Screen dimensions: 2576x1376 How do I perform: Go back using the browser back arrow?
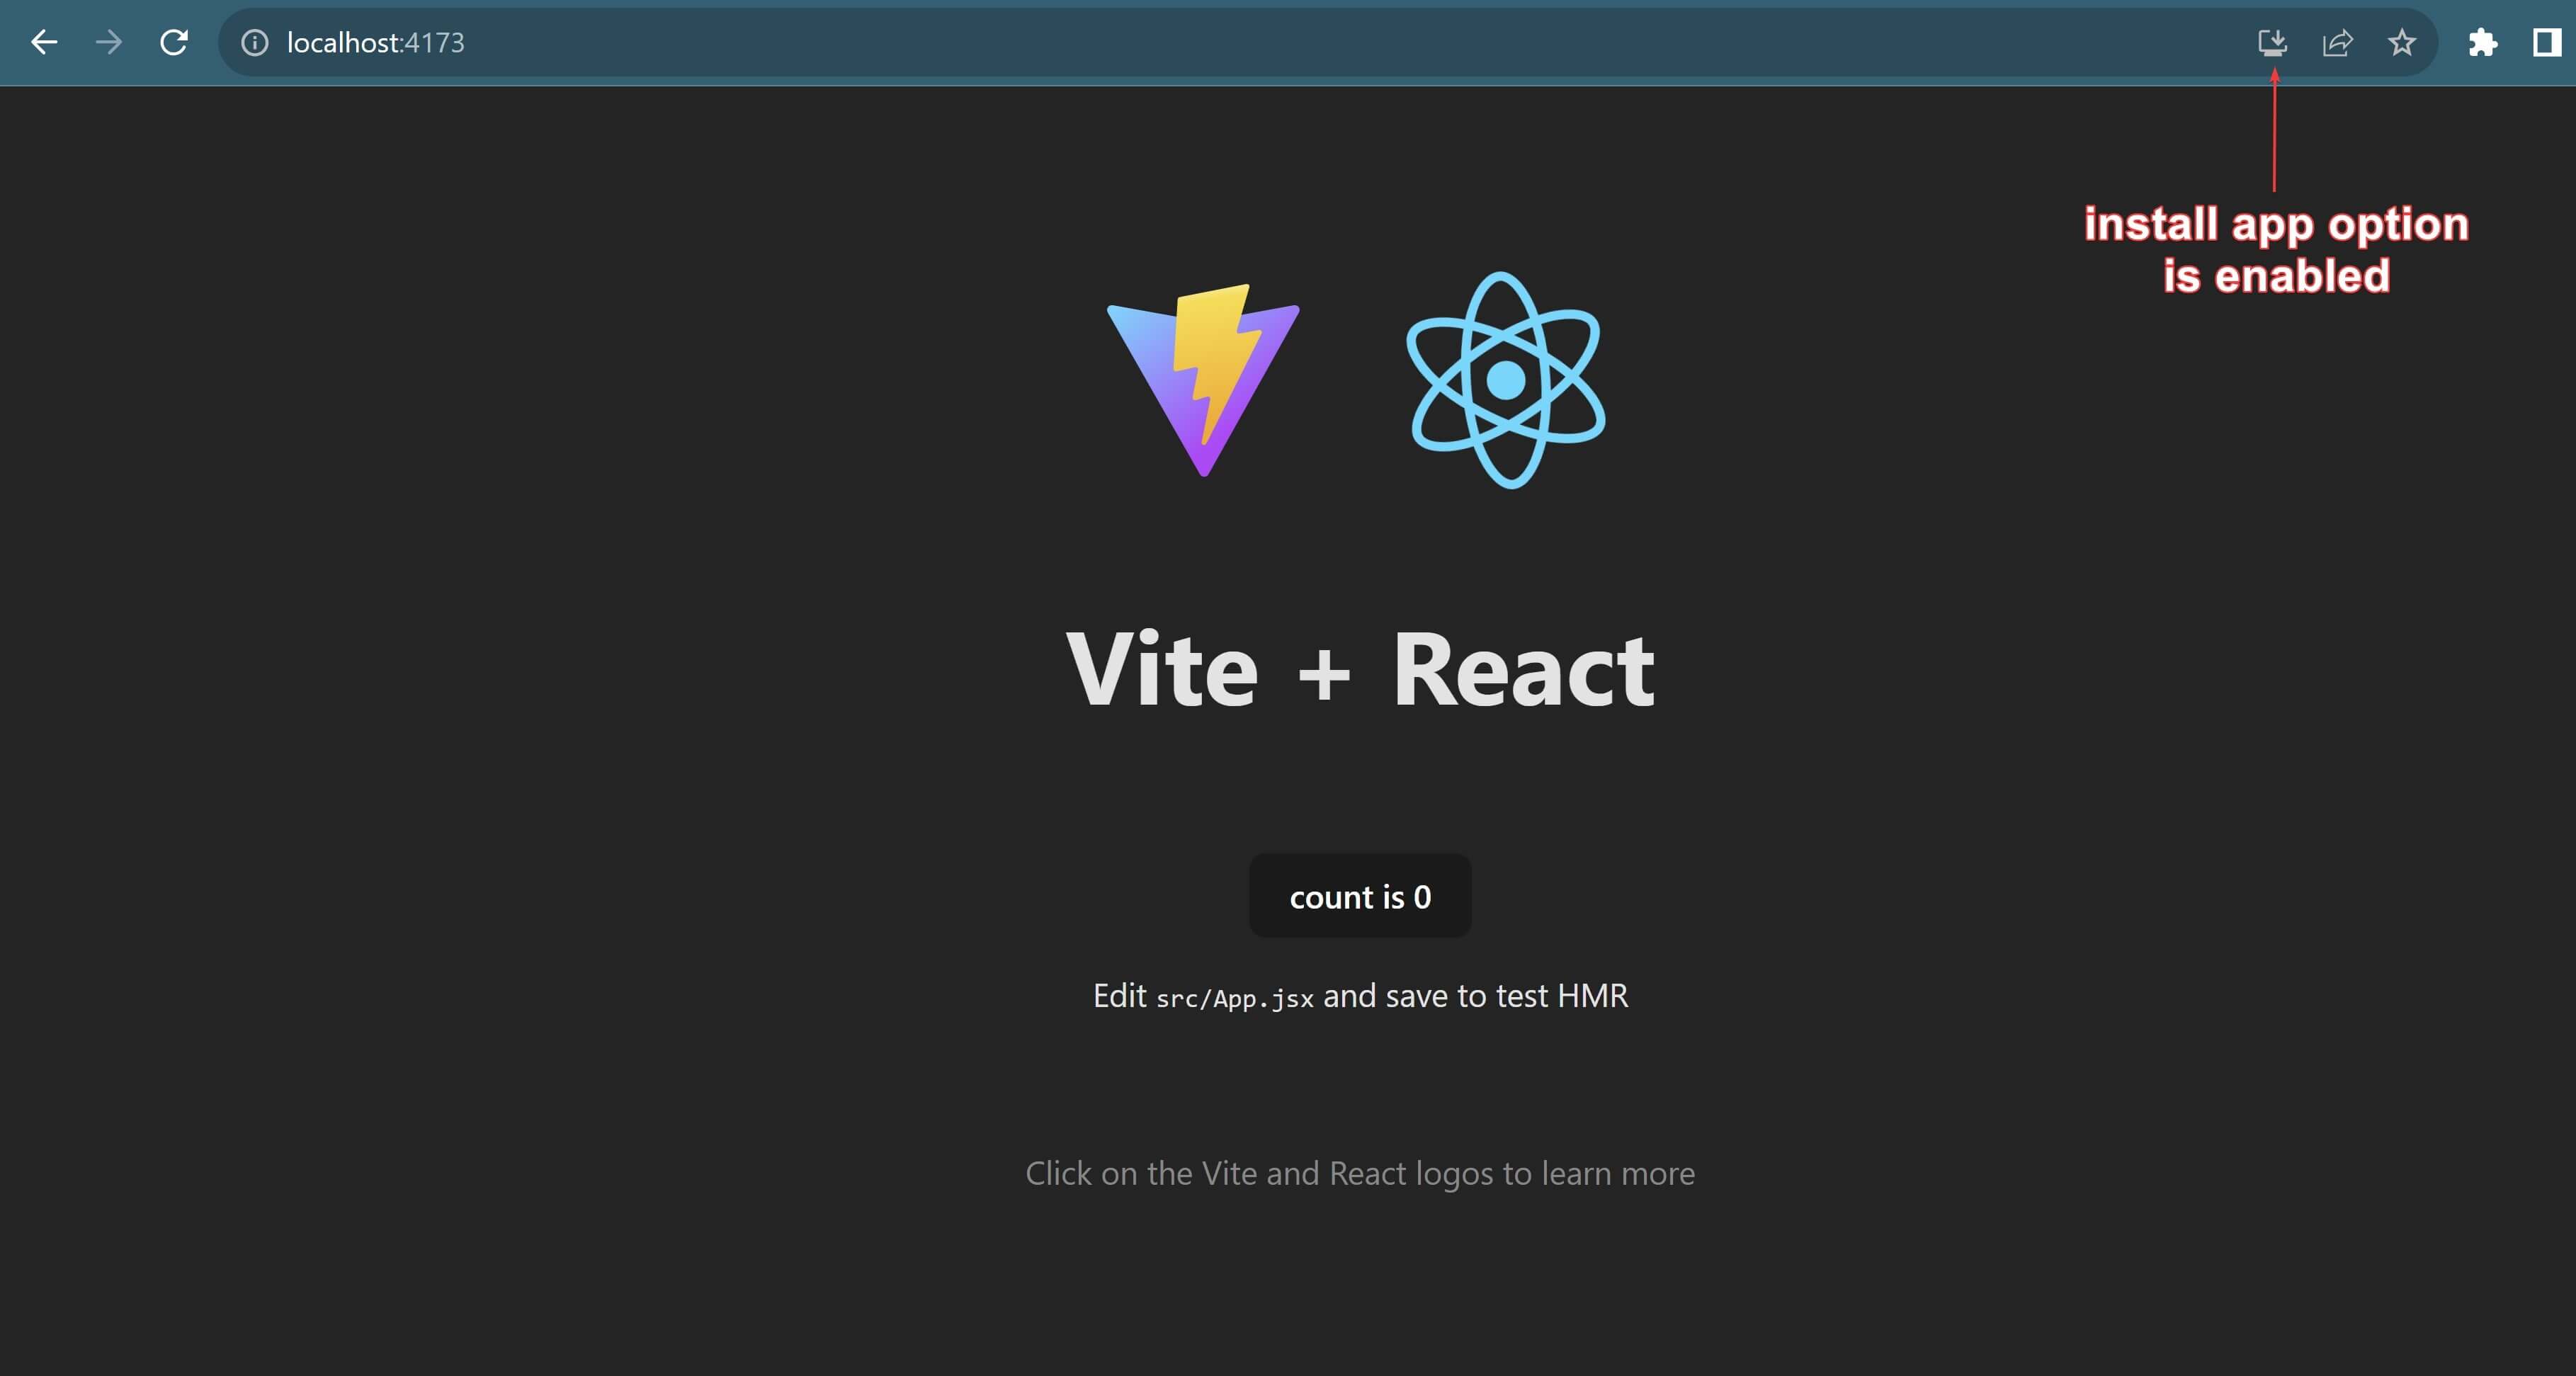click(x=44, y=42)
